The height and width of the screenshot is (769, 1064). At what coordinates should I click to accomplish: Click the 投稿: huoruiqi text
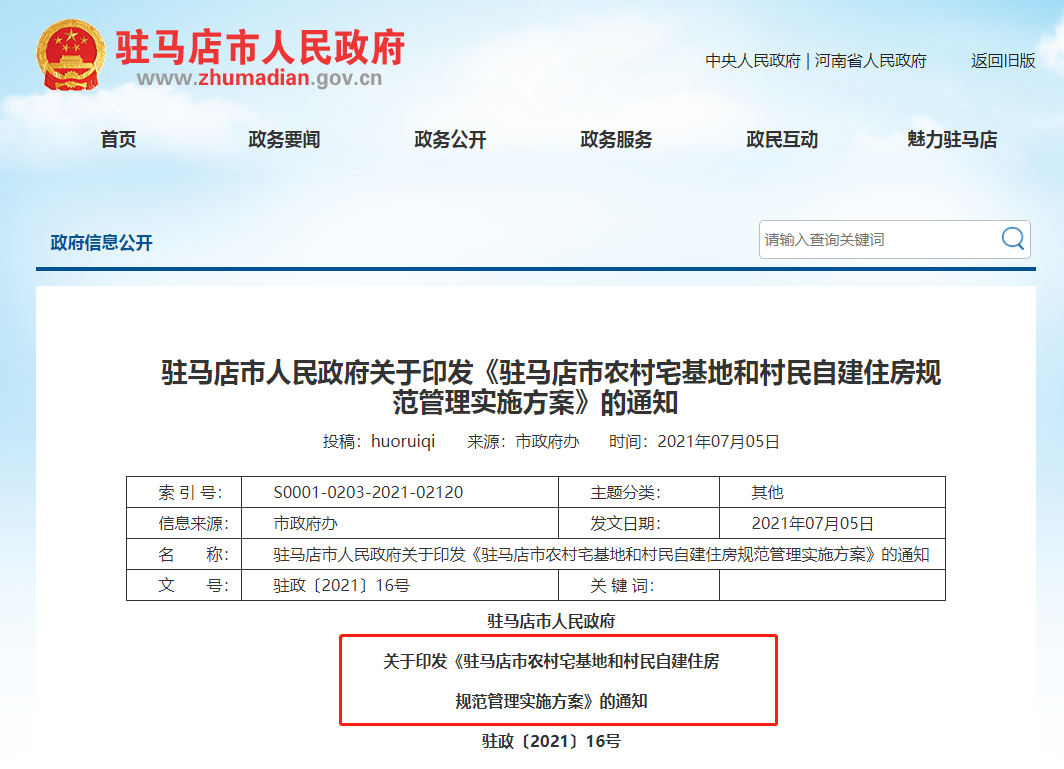click(x=379, y=442)
